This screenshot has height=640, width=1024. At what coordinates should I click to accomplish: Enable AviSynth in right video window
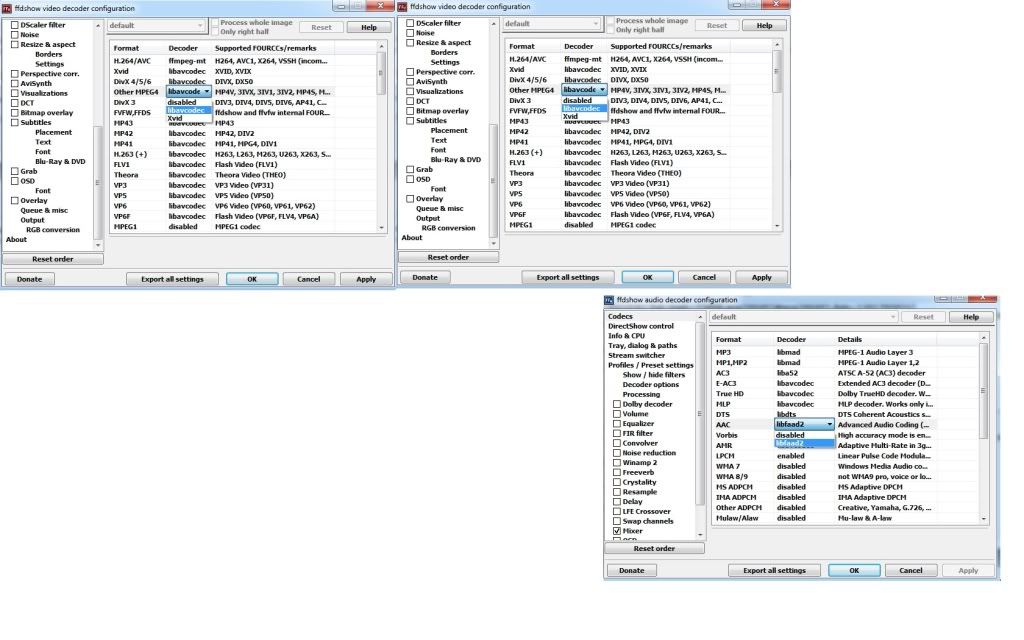click(410, 82)
